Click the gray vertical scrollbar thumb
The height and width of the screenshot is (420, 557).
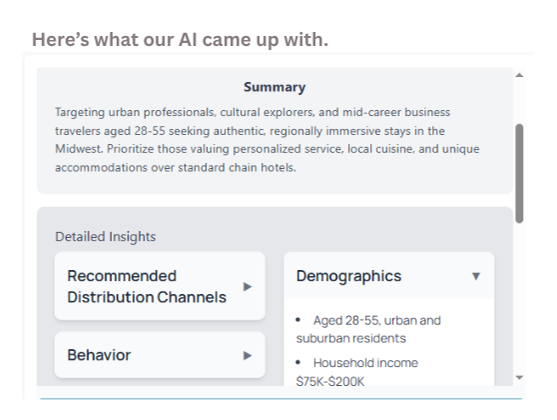coord(519,173)
